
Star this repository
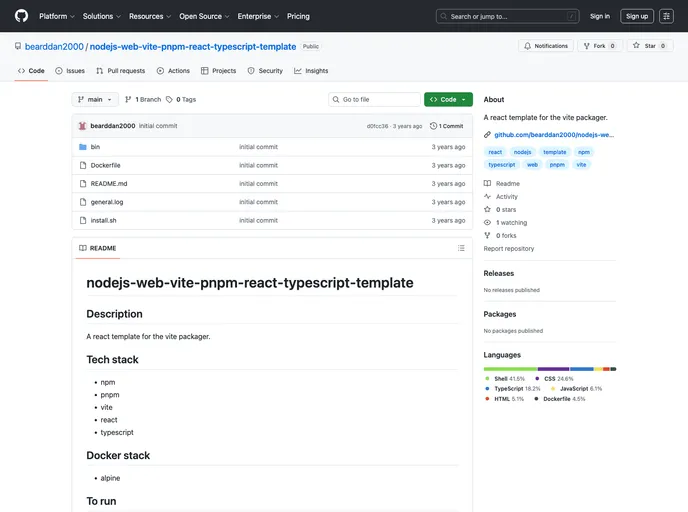[x=650, y=46]
